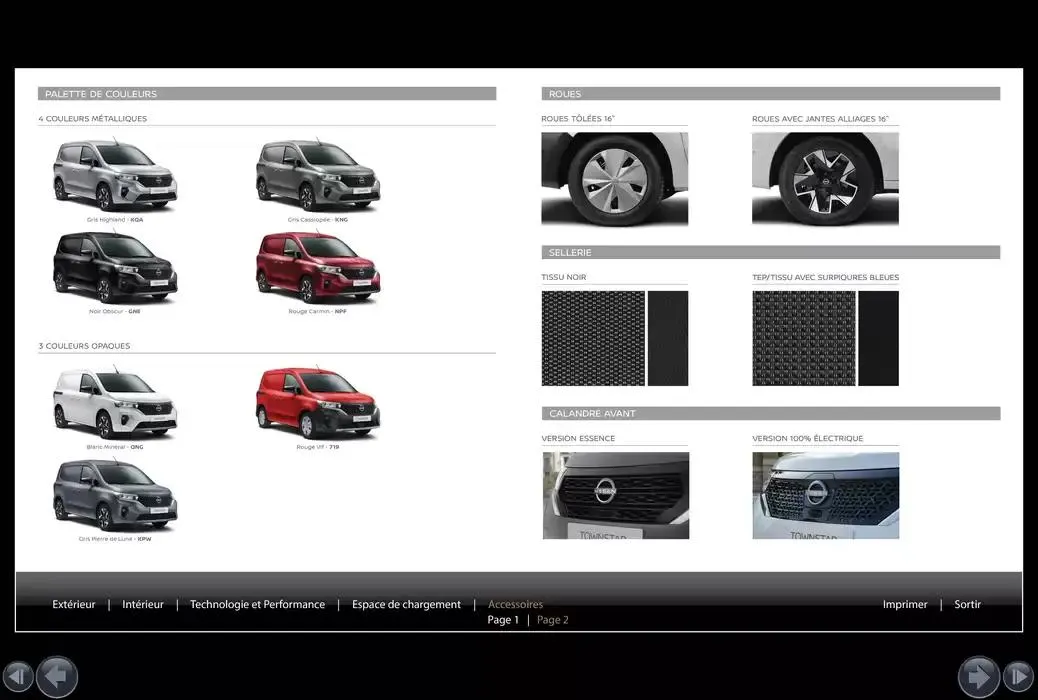
Task: Click the Imprimer button
Action: pyautogui.click(x=904, y=604)
